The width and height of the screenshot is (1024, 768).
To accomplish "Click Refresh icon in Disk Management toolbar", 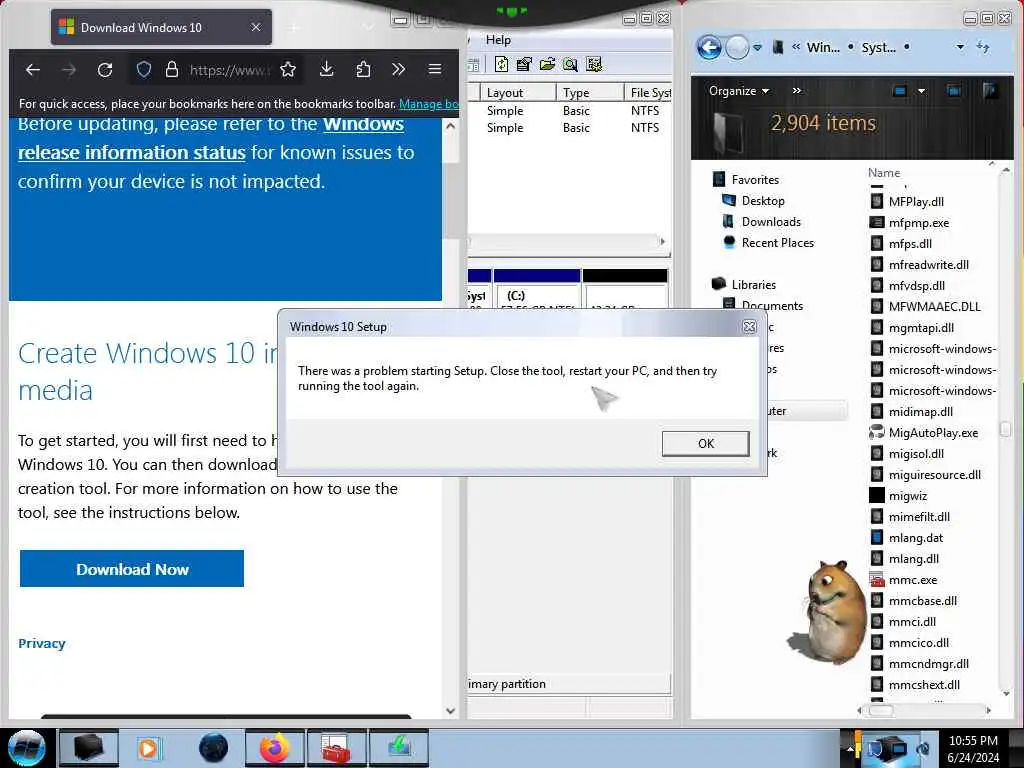I will click(x=501, y=64).
